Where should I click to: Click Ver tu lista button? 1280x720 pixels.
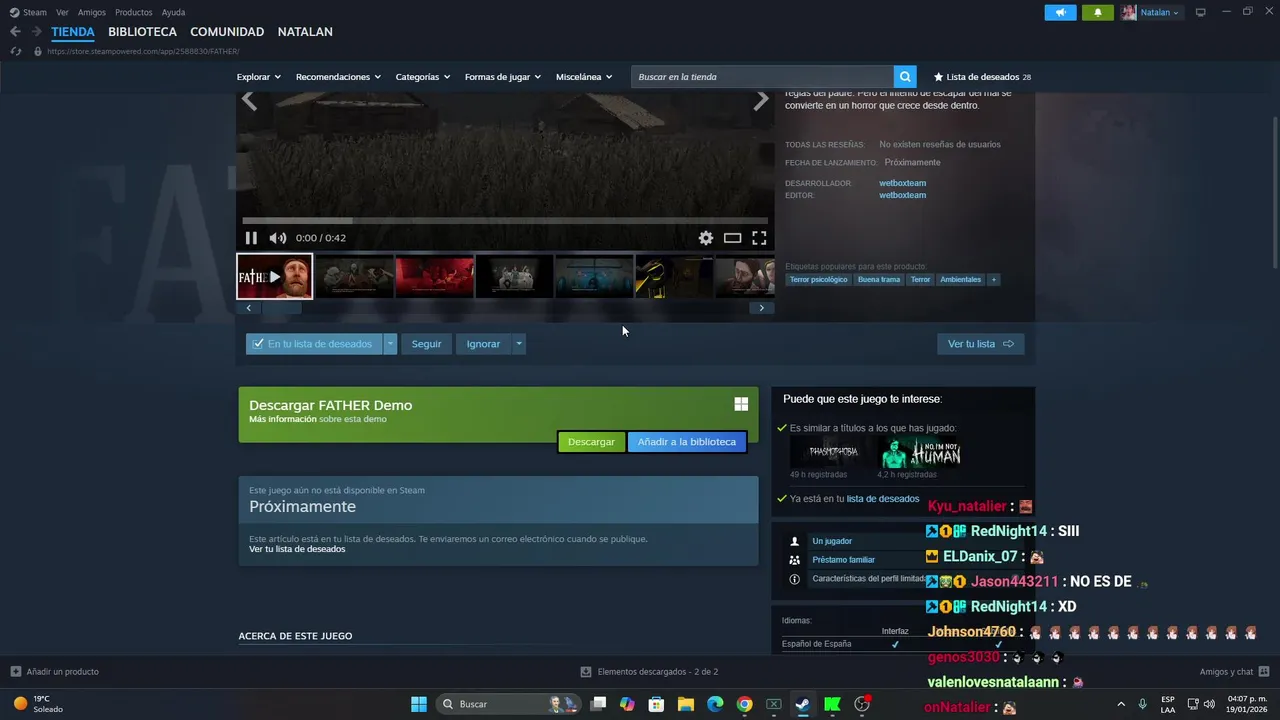click(980, 344)
